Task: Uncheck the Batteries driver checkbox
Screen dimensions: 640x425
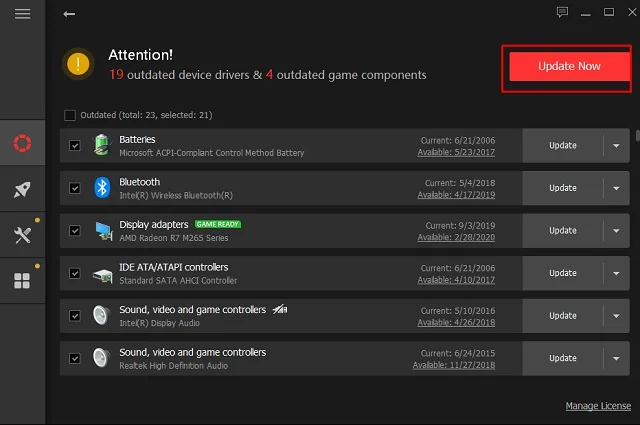Action: tap(75, 145)
